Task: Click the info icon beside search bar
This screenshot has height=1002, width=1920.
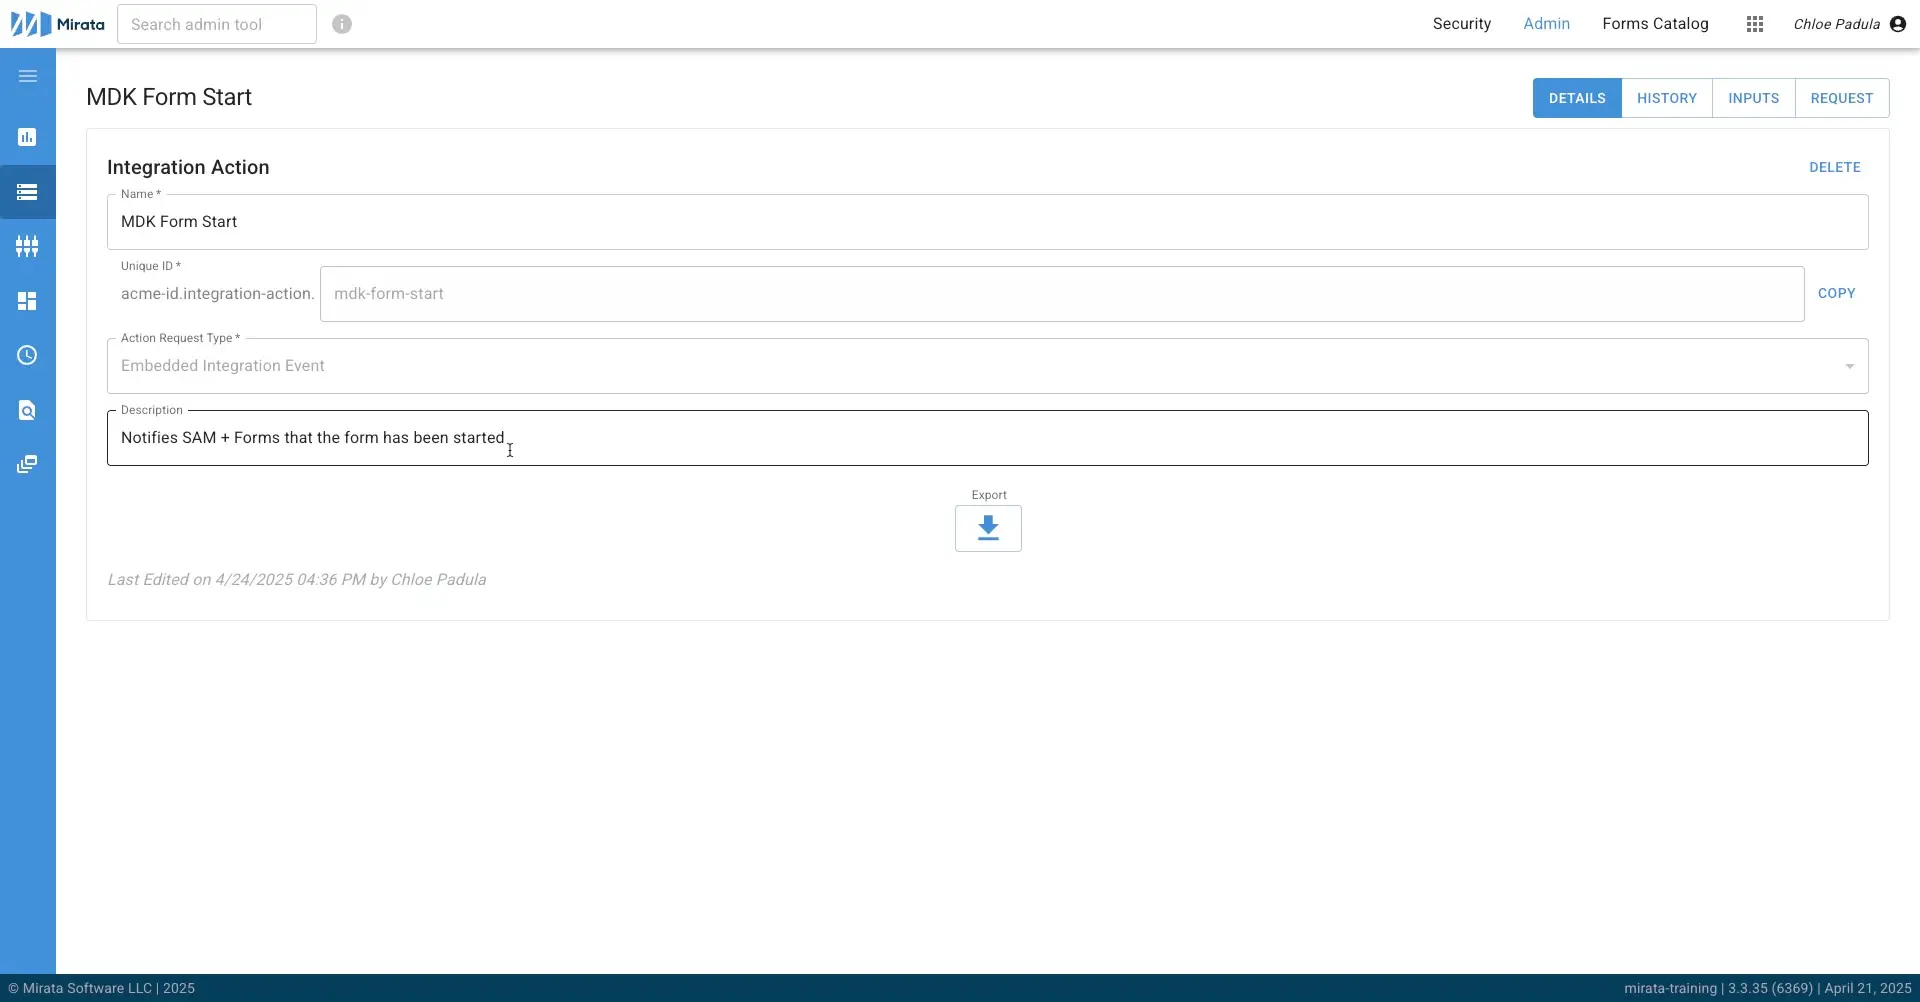Action: [x=342, y=23]
